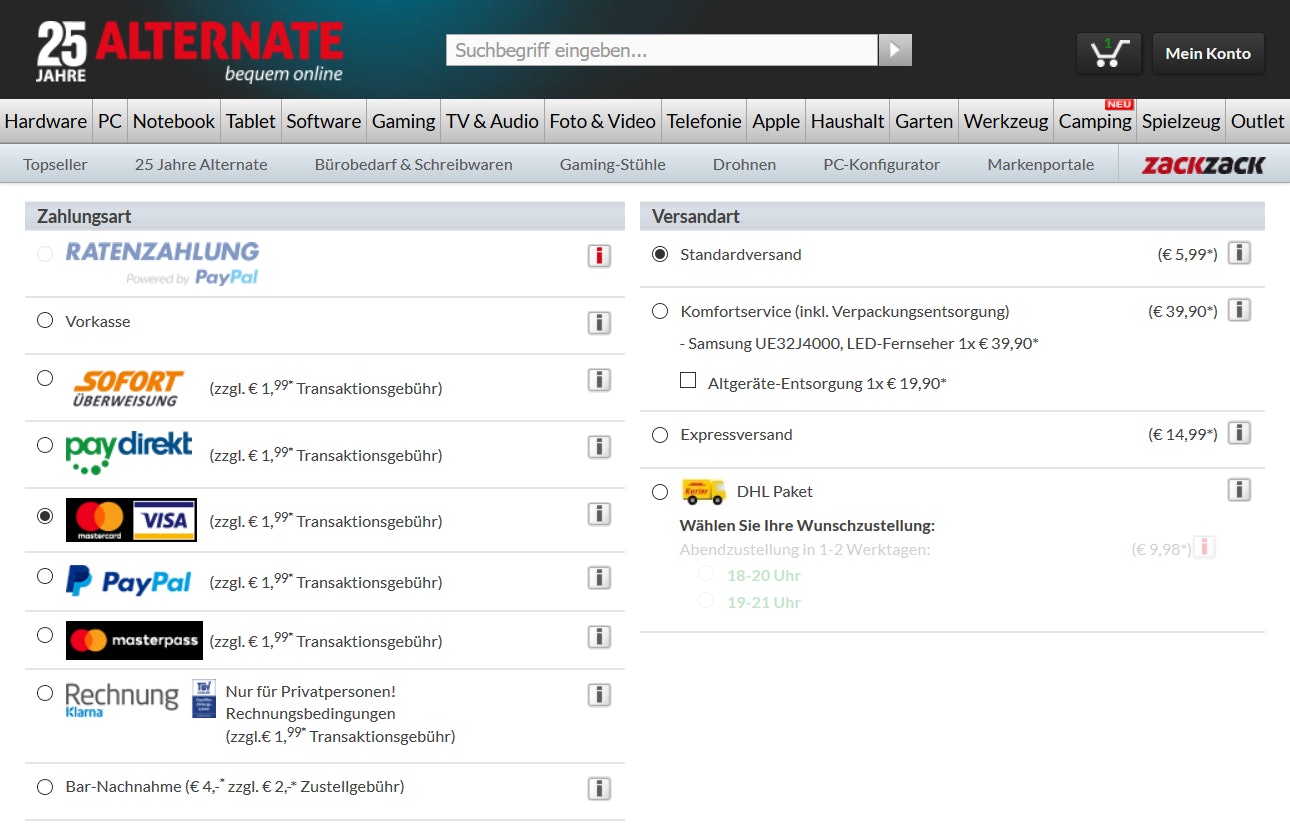
Task: Click the red Ratenzahlung info icon
Action: 599,256
